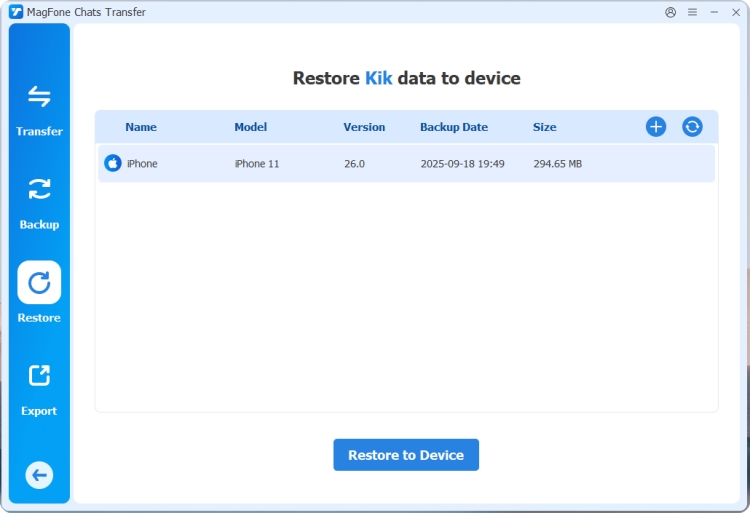Open the hamburger menu in title bar
Screen dimensions: 750x513
pyautogui.click(x=692, y=12)
